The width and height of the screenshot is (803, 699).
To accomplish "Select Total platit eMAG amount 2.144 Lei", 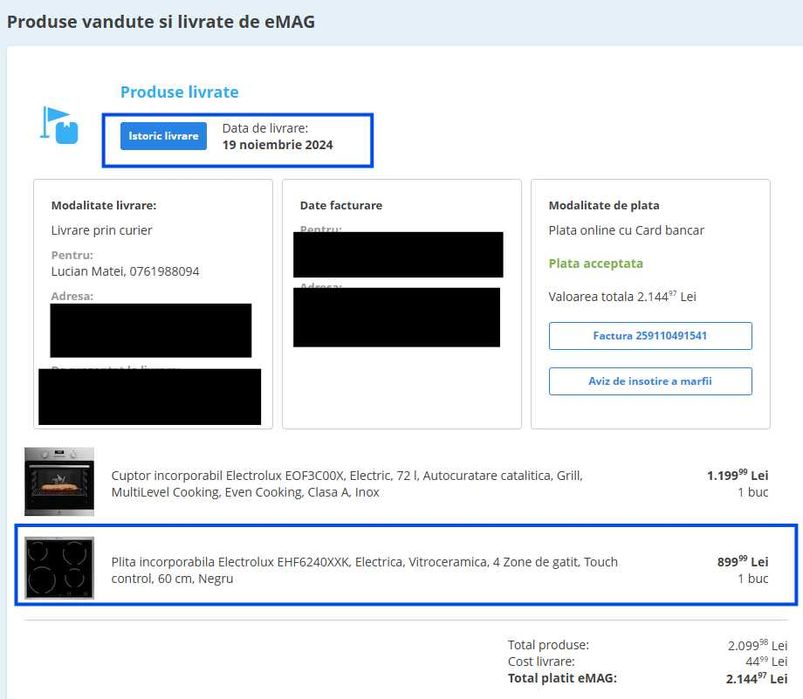I will 756,679.
